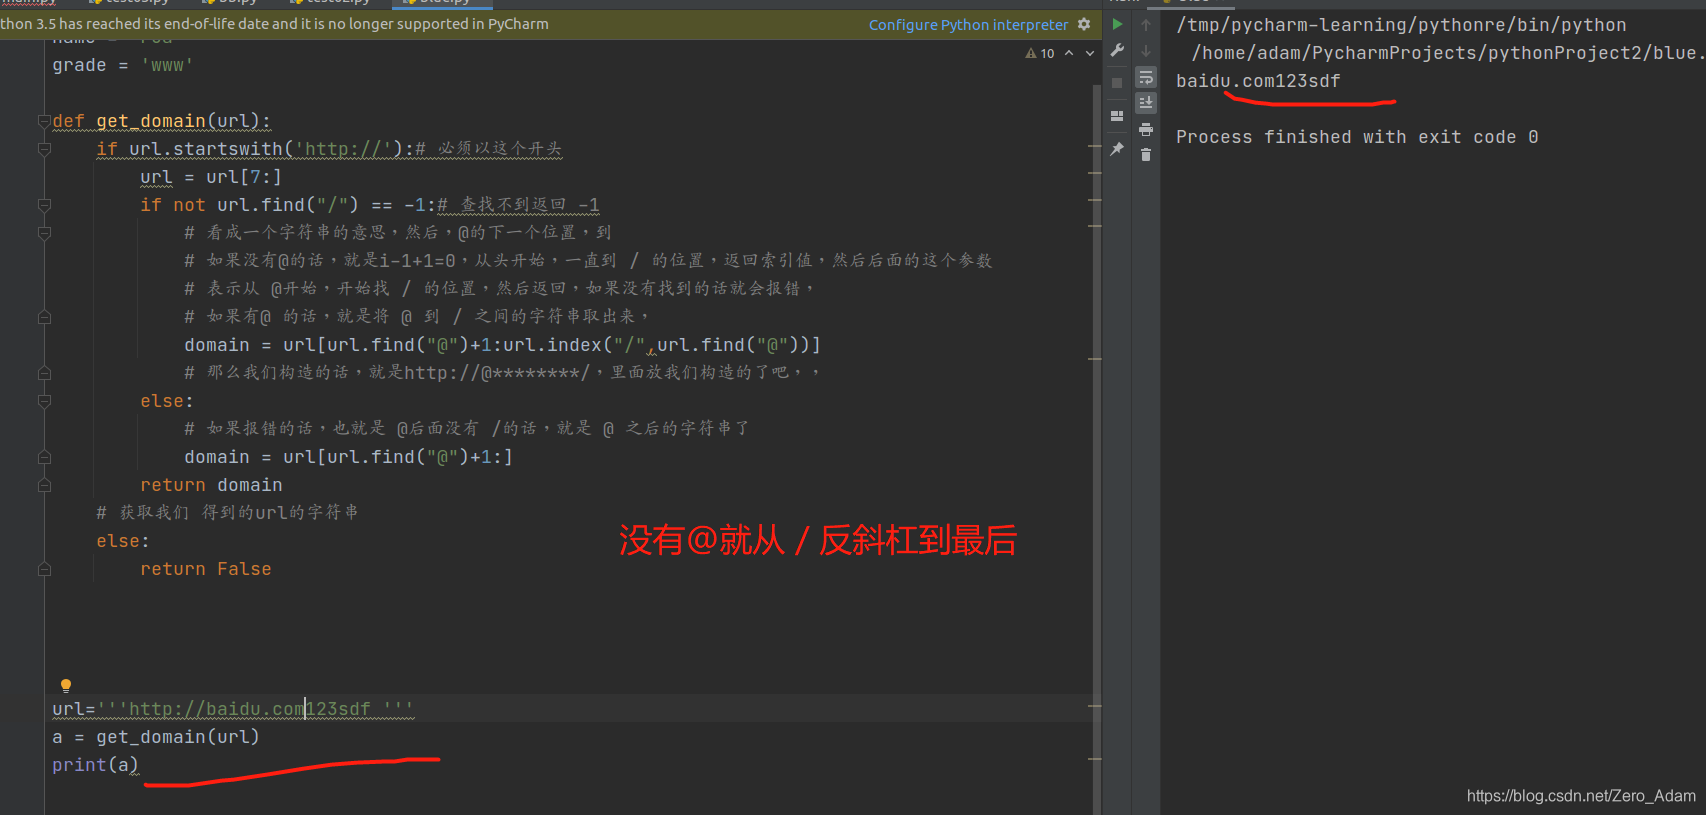Collapse fold marker at 'if not url.find' line

coord(44,205)
